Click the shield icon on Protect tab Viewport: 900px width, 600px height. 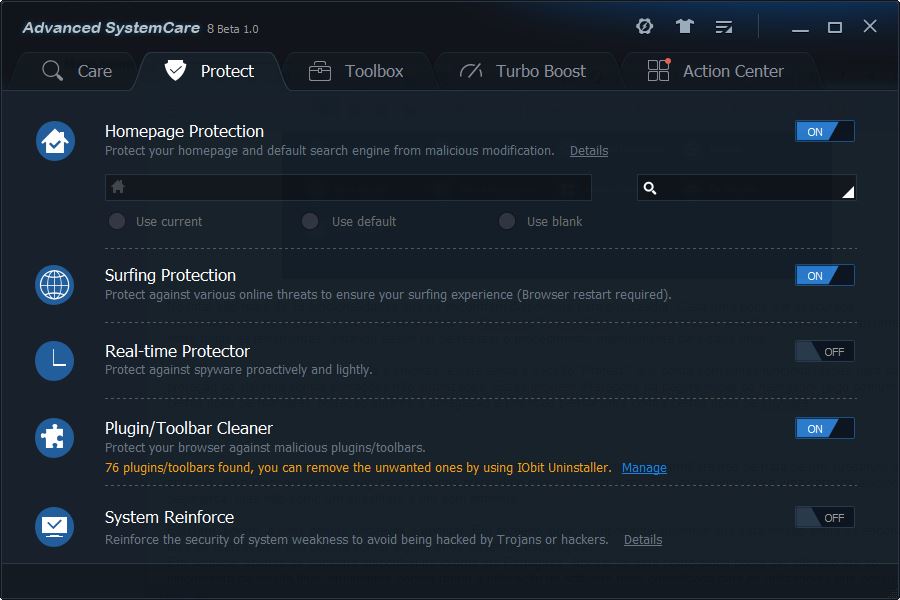point(175,71)
